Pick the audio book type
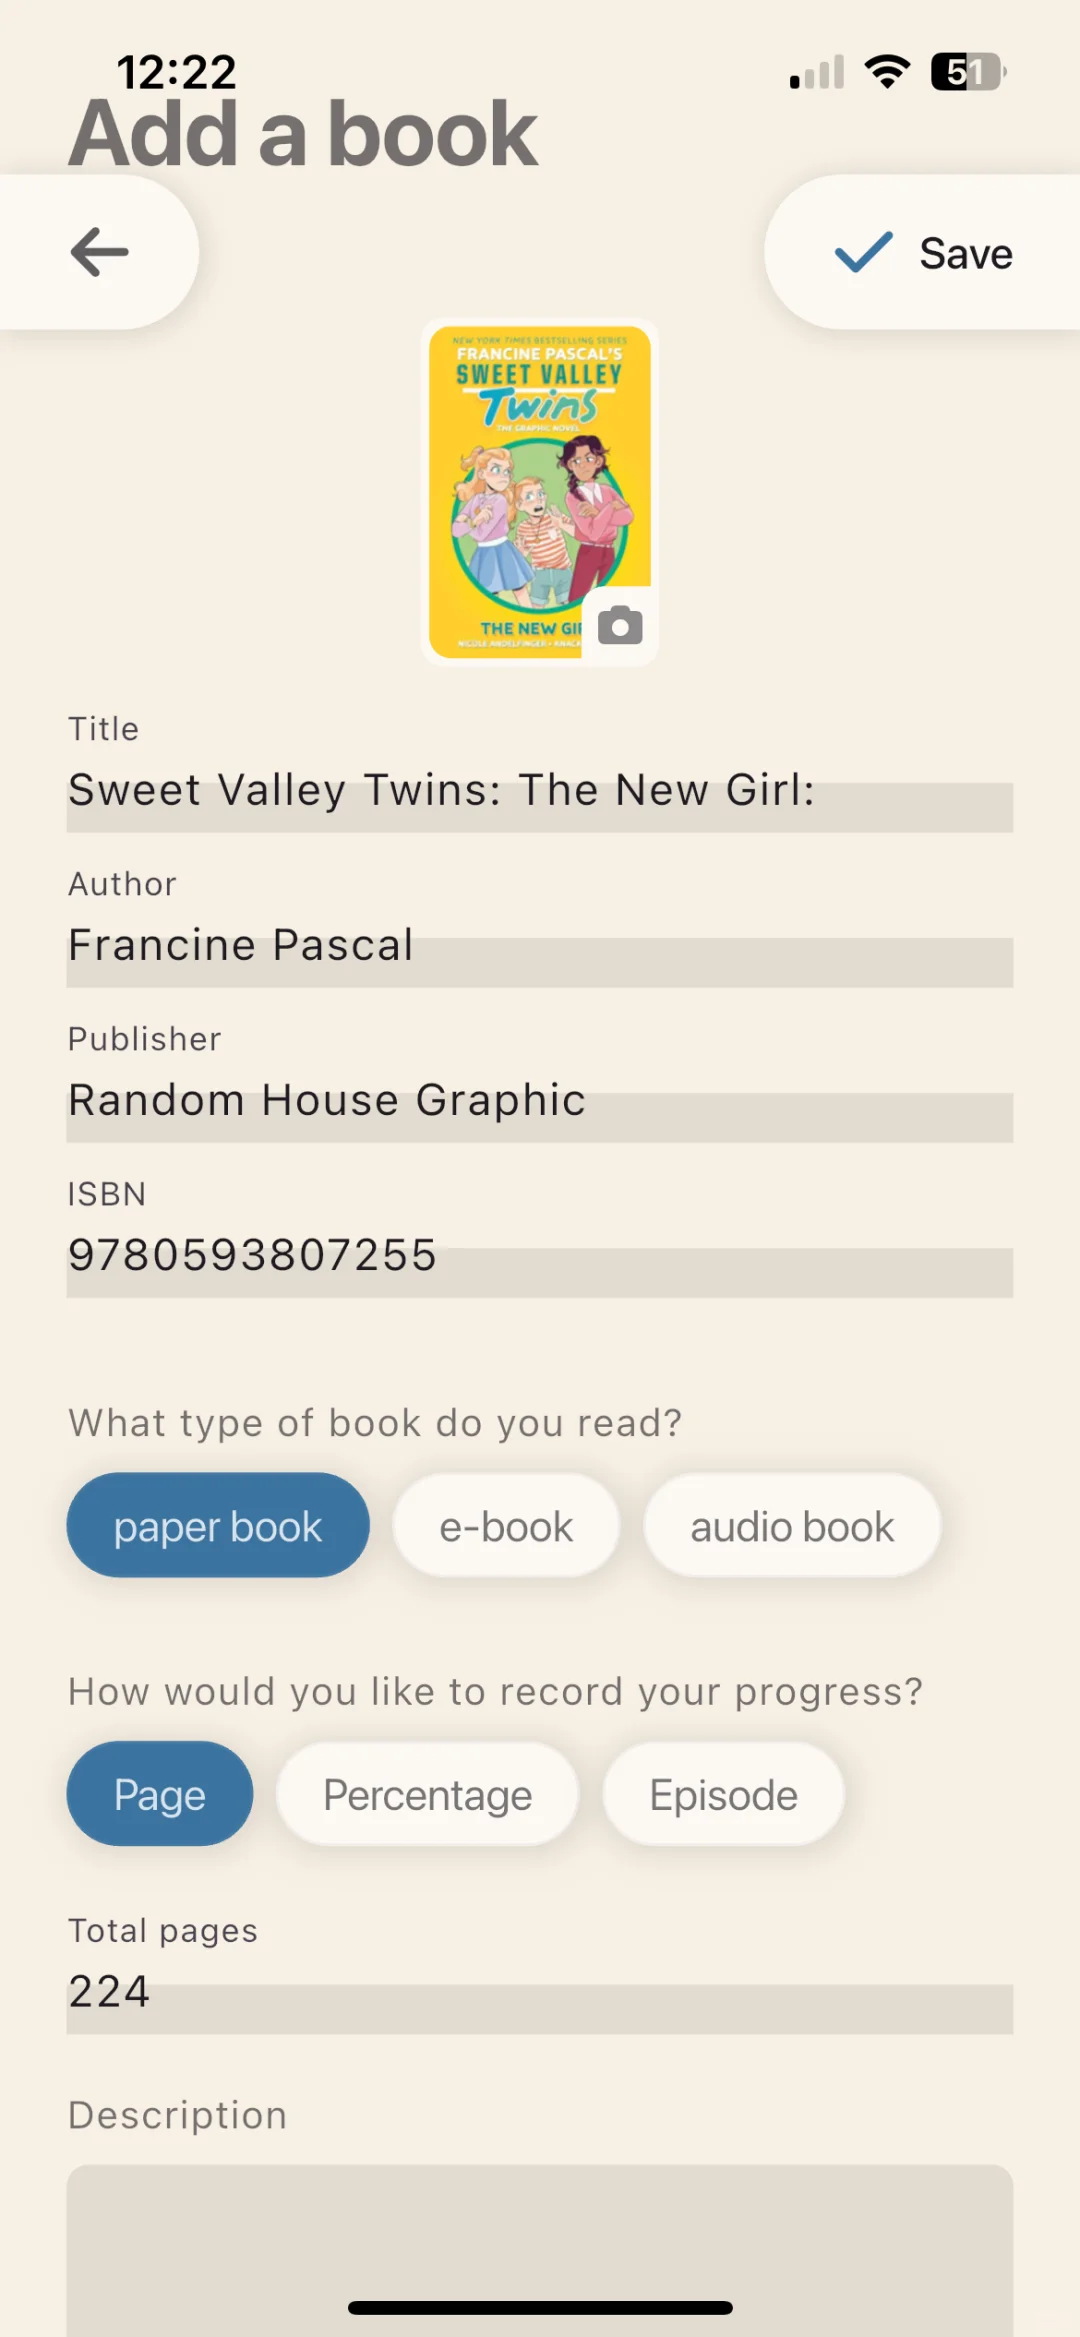The height and width of the screenshot is (2337, 1080). [792, 1526]
